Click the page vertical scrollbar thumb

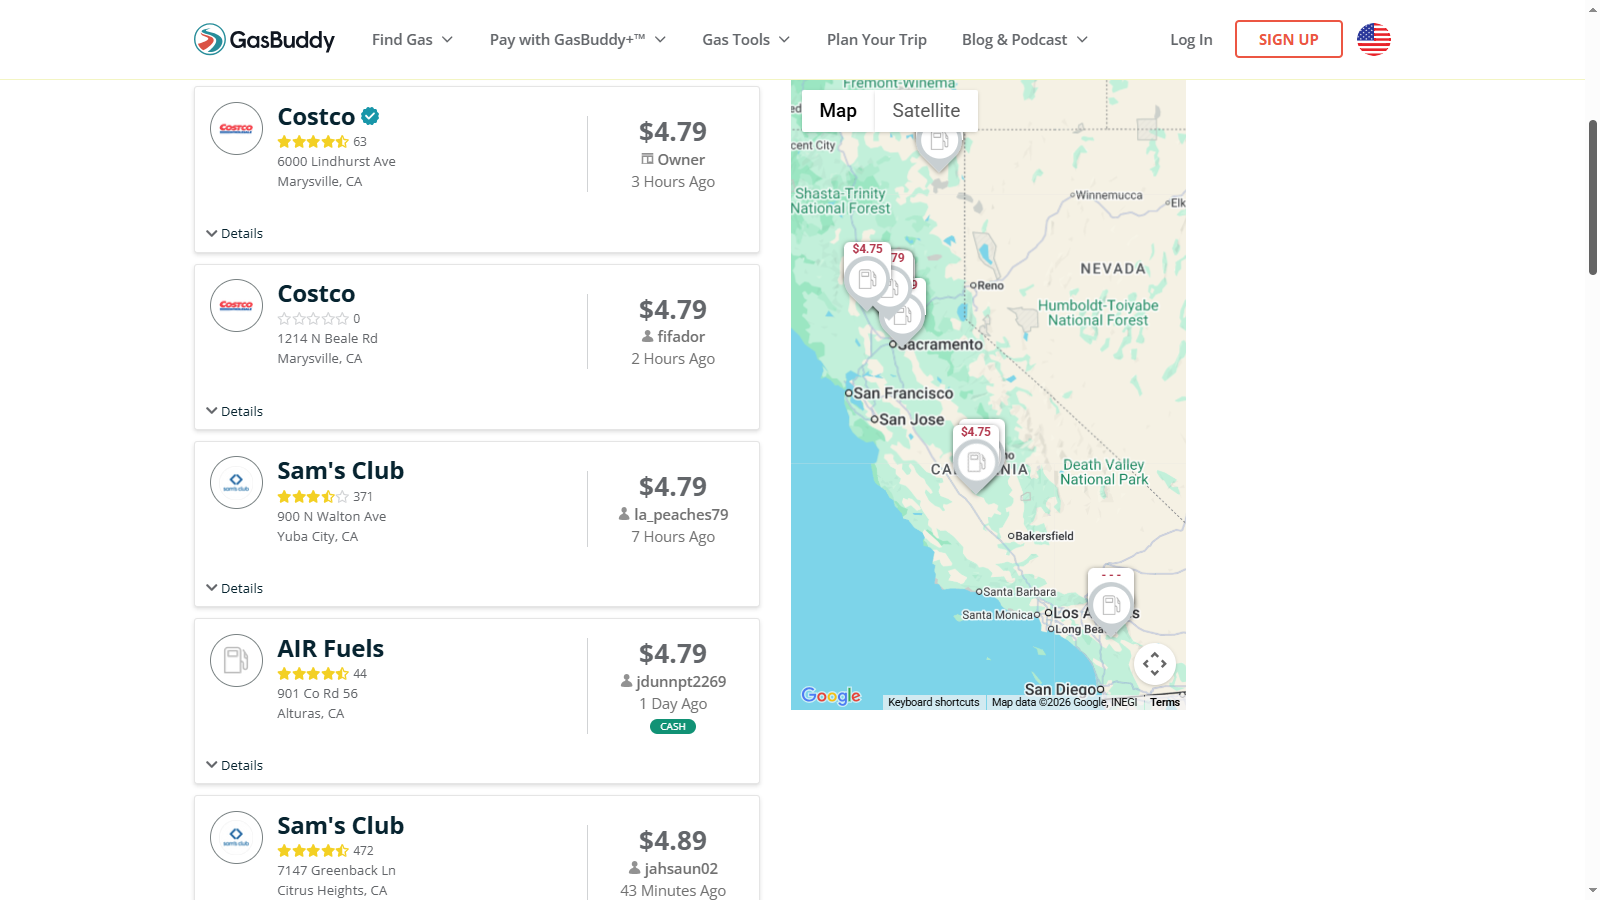coord(1593,197)
